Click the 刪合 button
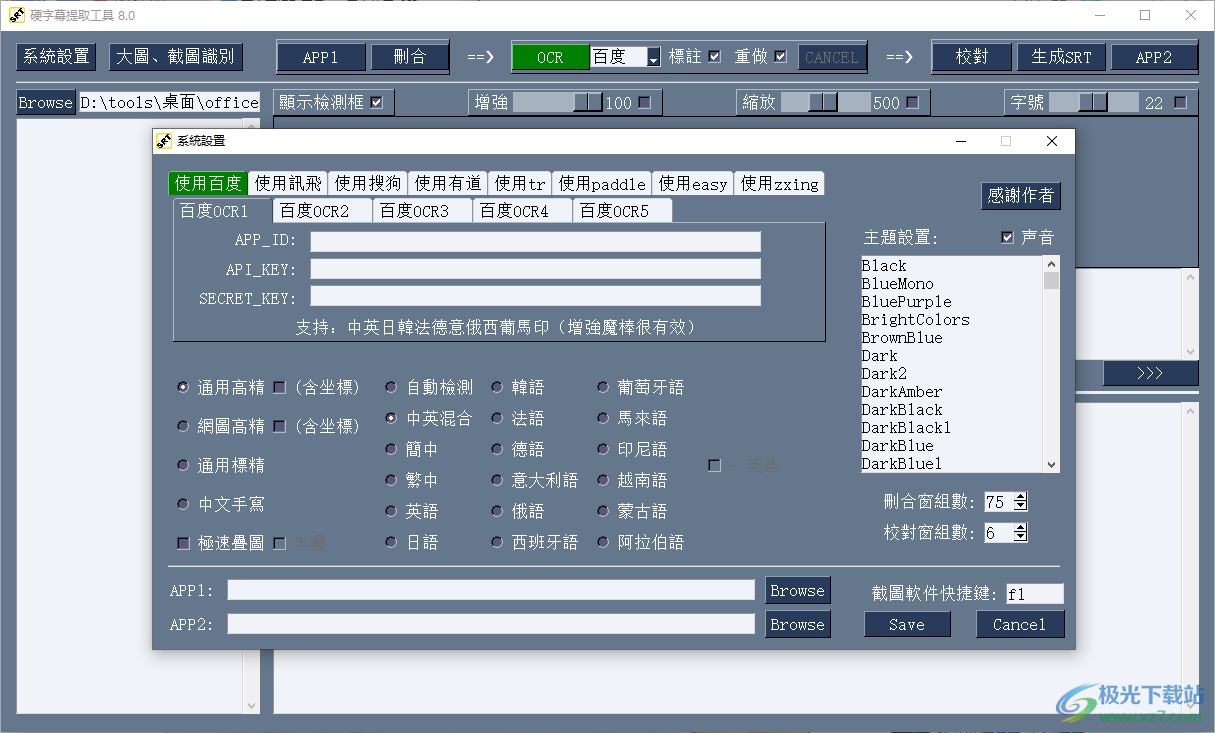Screen dimensions: 1215x733 click(x=409, y=58)
